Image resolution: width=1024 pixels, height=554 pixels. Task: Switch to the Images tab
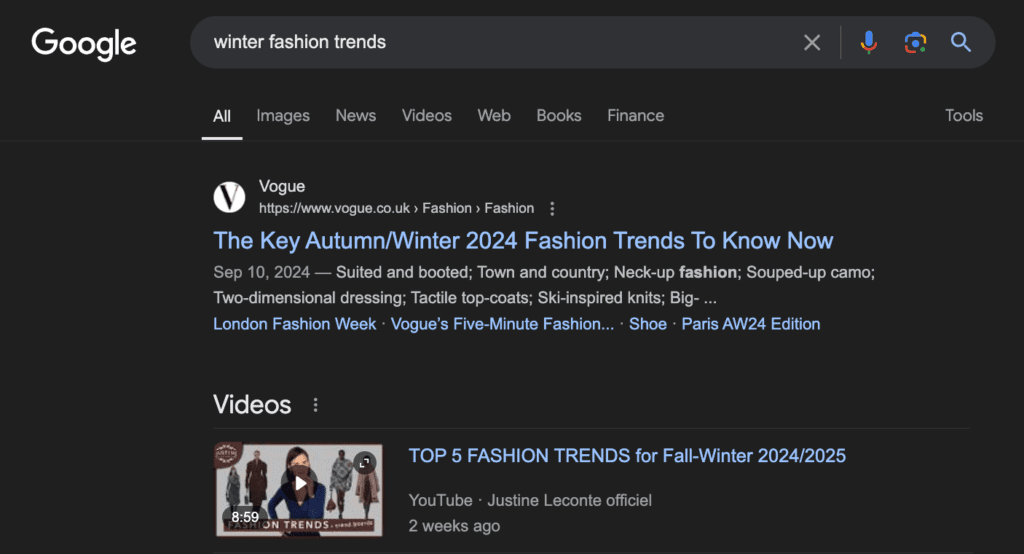[x=283, y=116]
